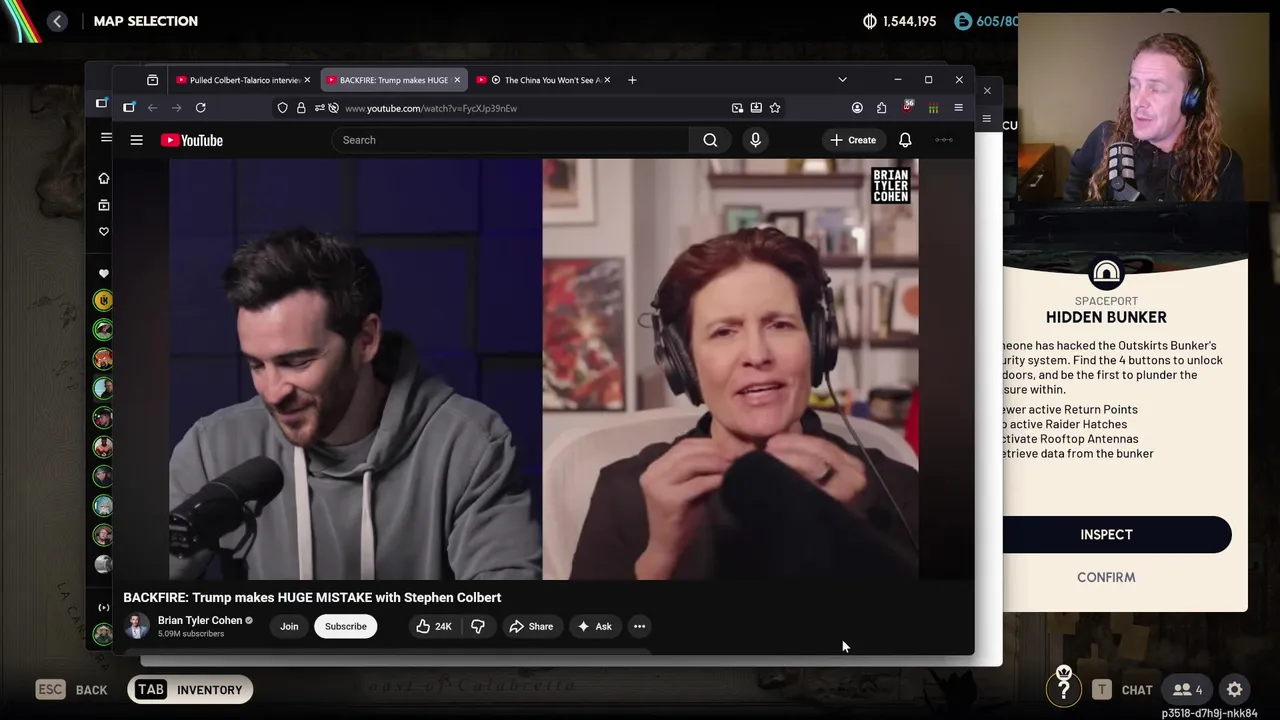This screenshot has width=1280, height=720.
Task: Open the TAB INVENTORY button
Action: 190,689
